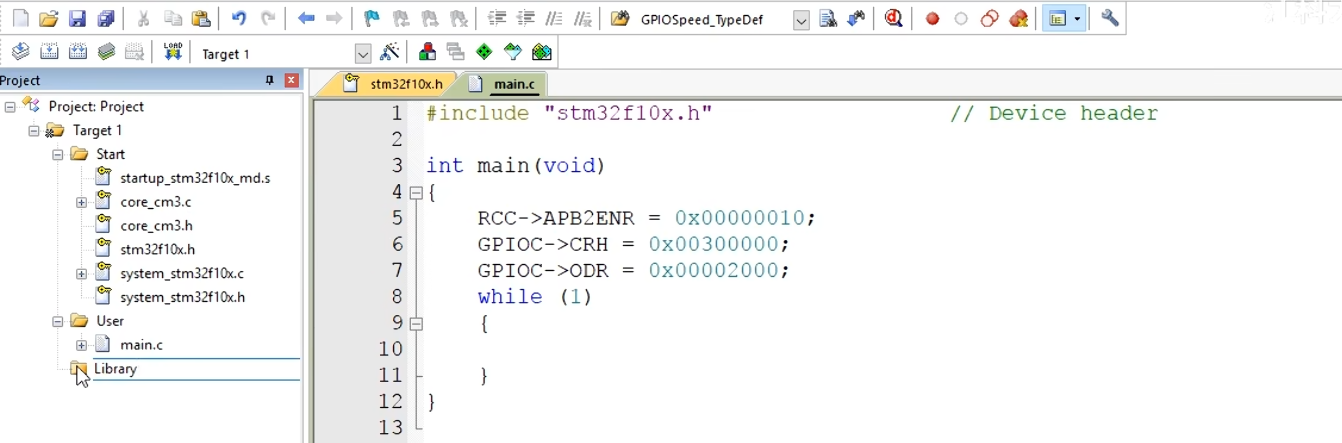Collapse the User folder group
This screenshot has height=443, width=1342.
pyautogui.click(x=57, y=321)
